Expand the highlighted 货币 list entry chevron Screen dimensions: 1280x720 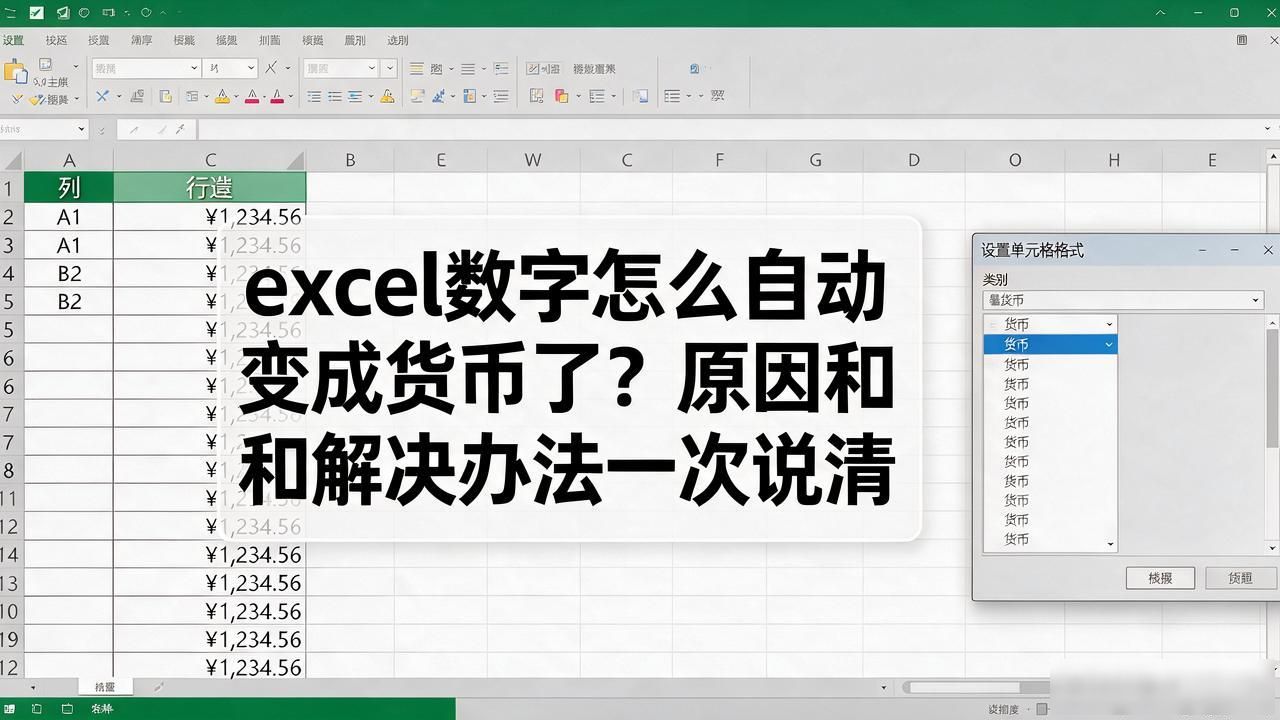(1108, 344)
